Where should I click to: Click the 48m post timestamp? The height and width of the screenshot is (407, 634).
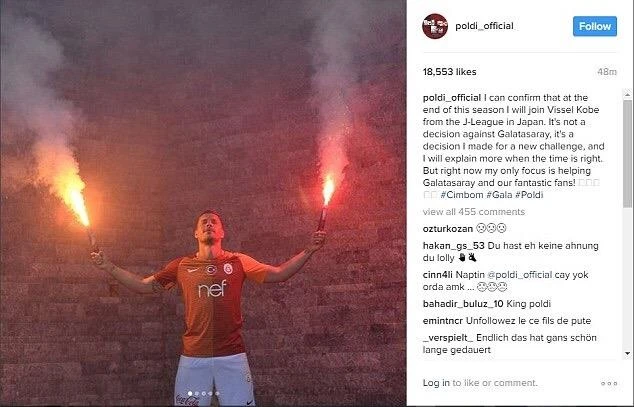(x=607, y=72)
